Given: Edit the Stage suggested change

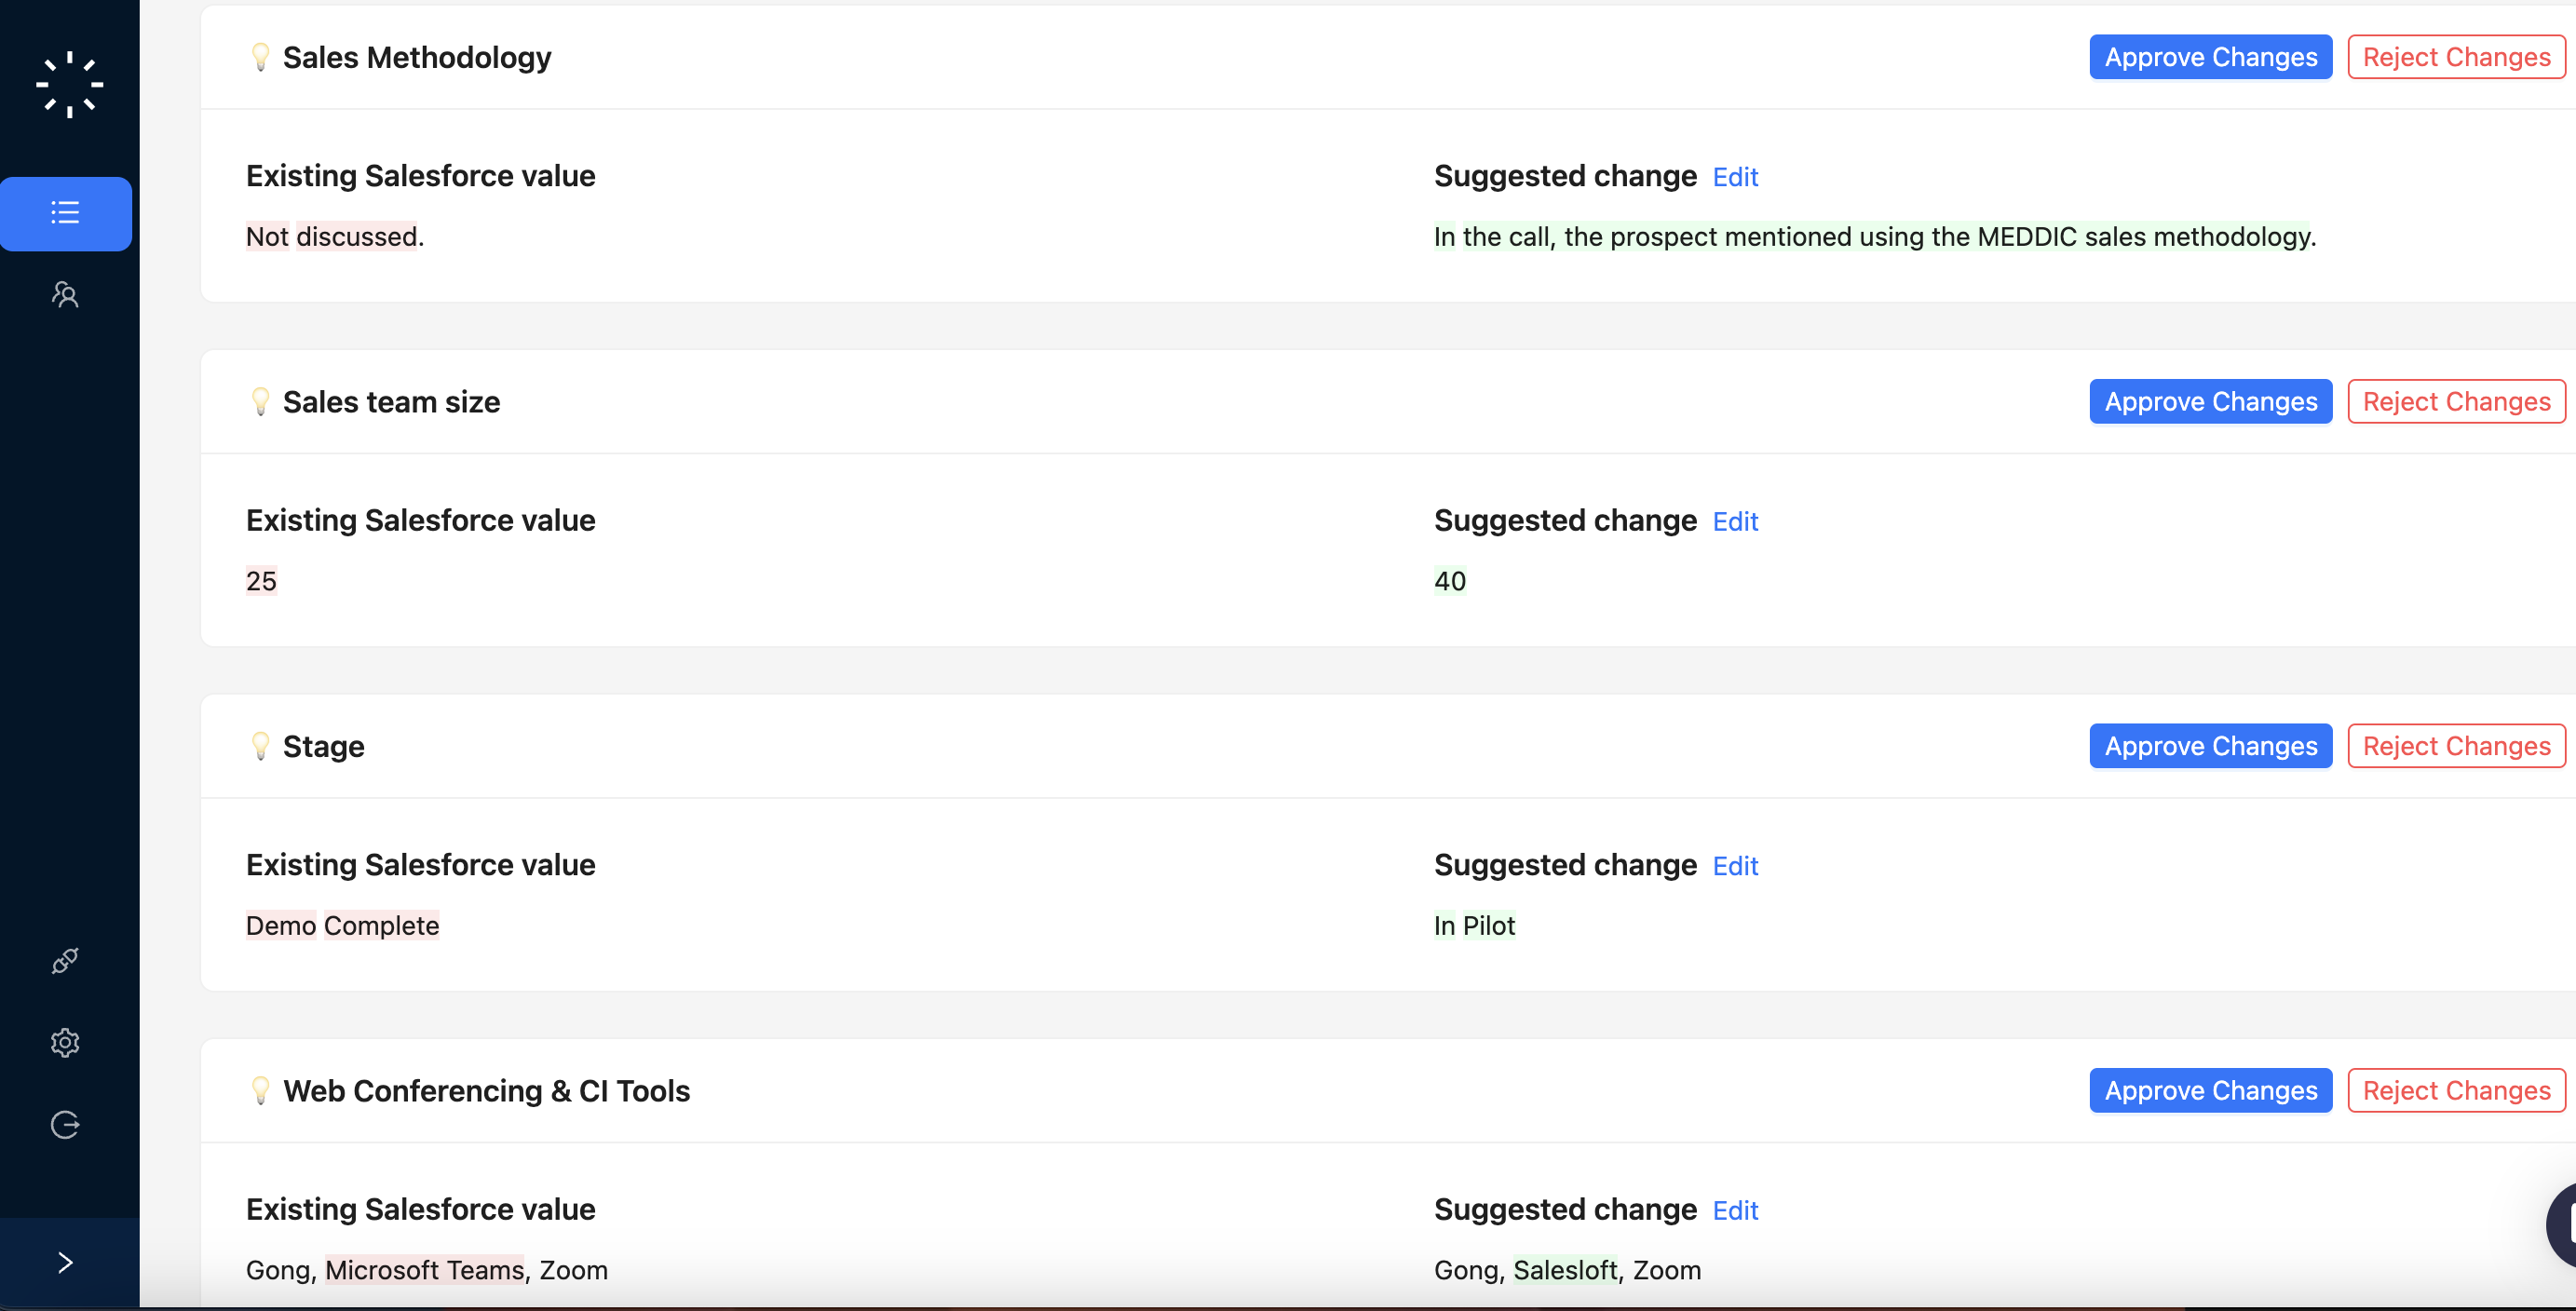Looking at the screenshot, I should point(1735,866).
